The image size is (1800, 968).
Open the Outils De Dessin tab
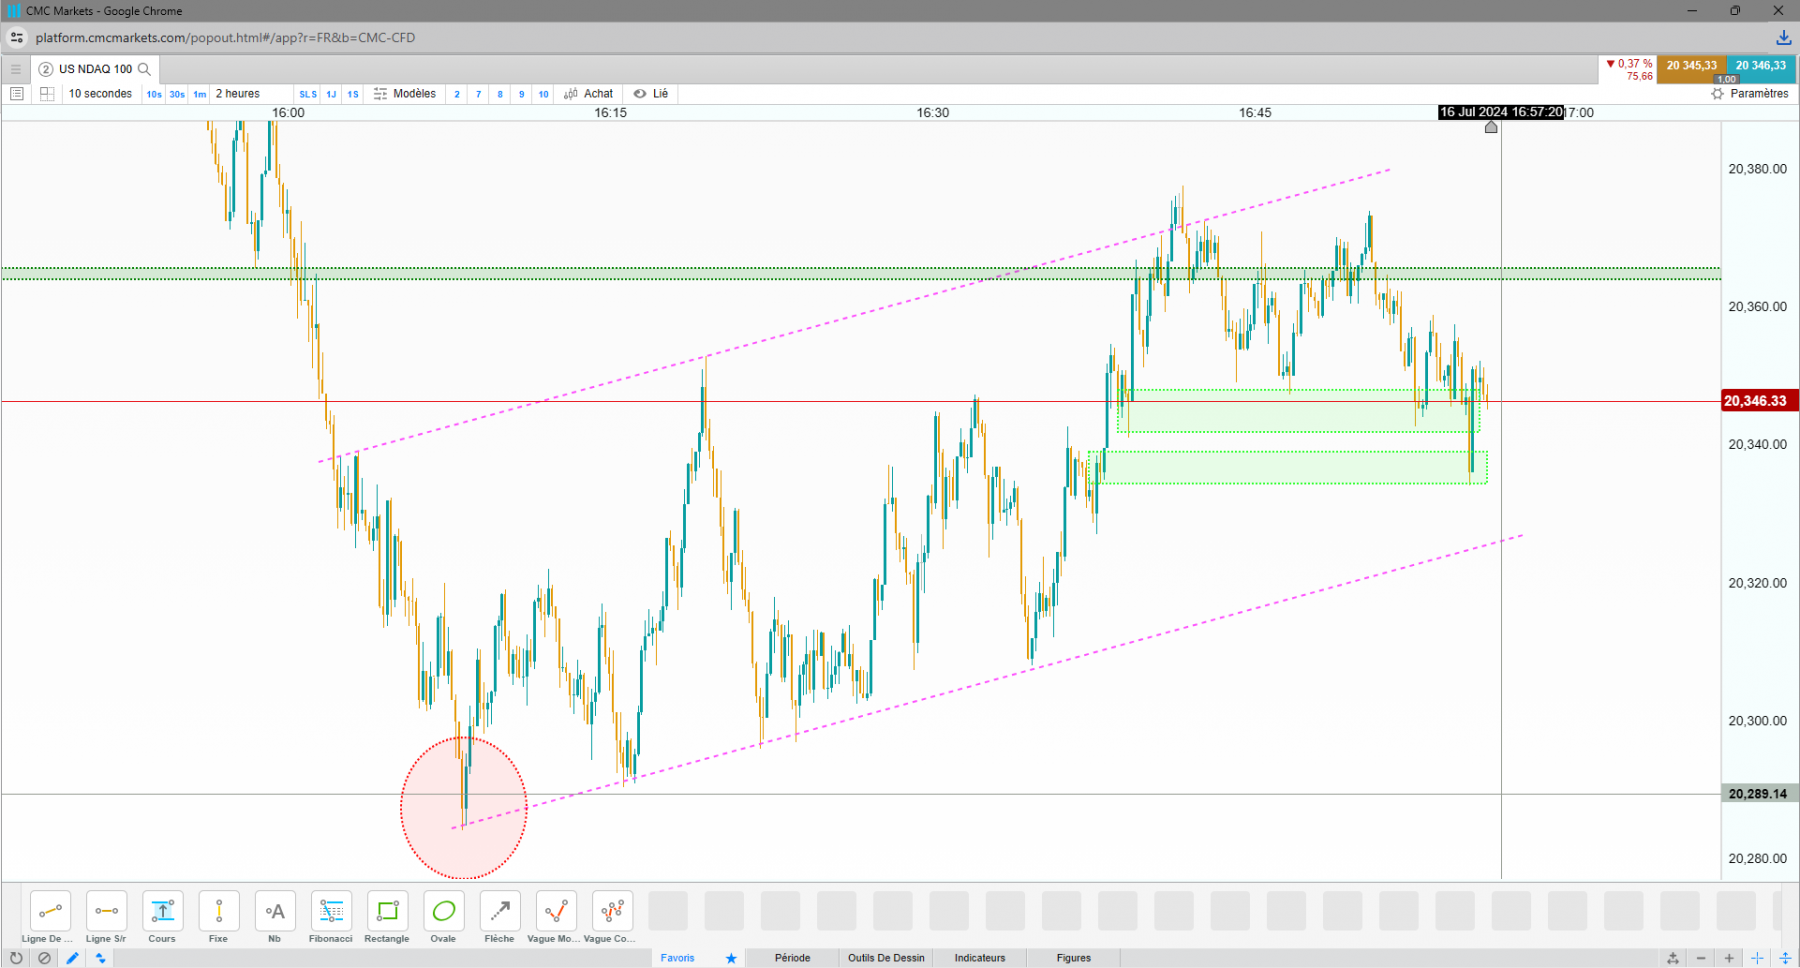pyautogui.click(x=887, y=958)
